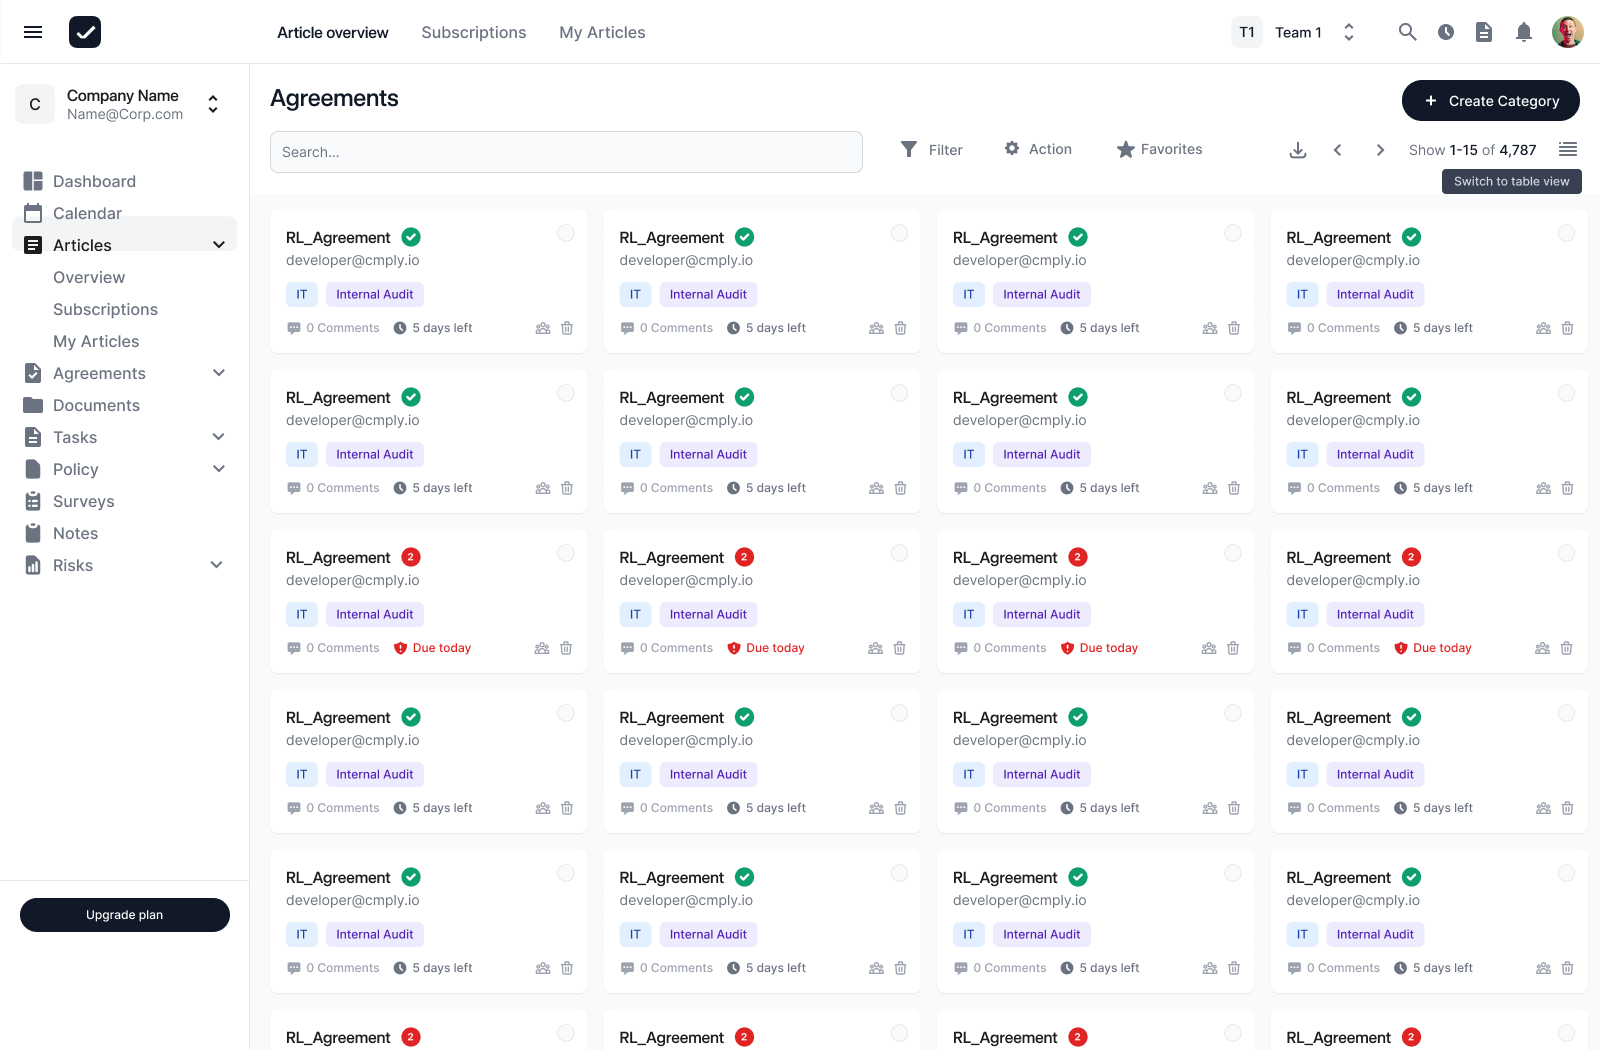Check the selection circle on the last-column top card
Image resolution: width=1600 pixels, height=1050 pixels.
click(1566, 232)
